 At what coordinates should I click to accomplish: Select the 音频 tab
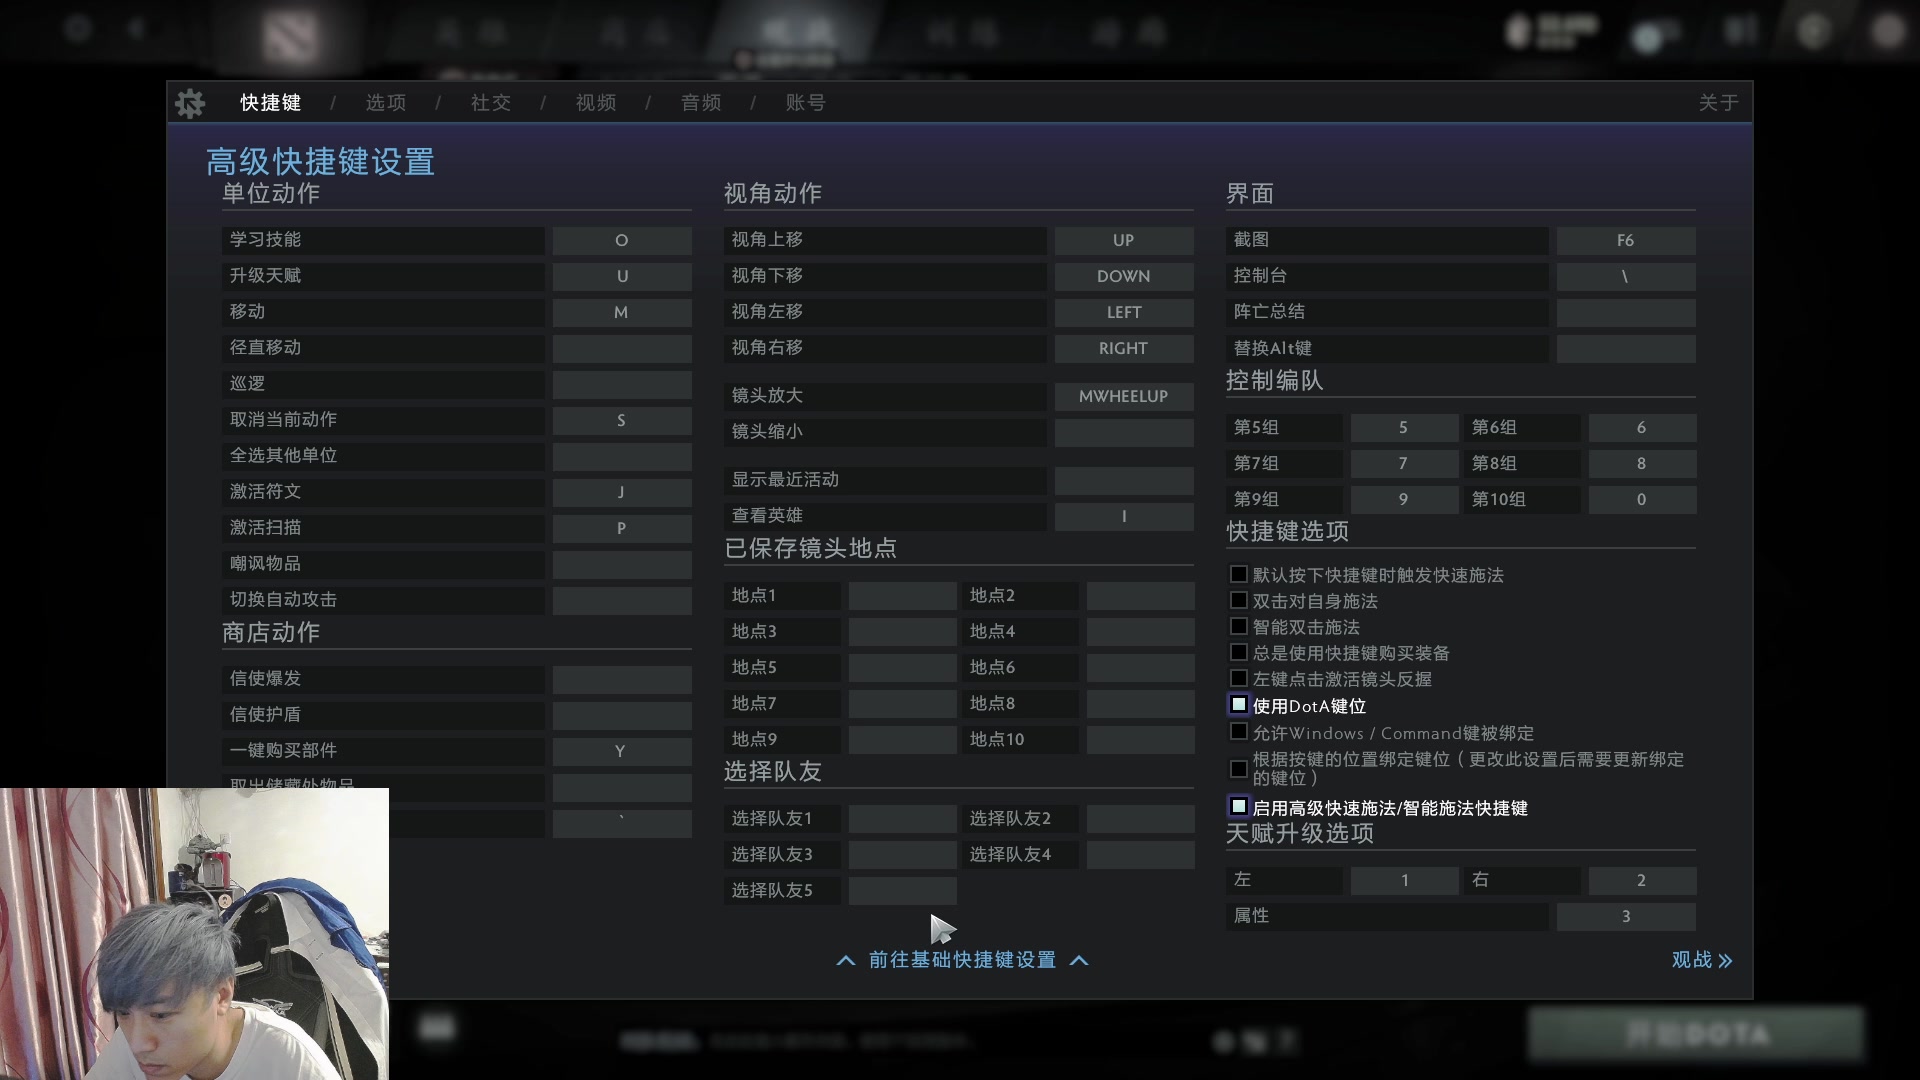[x=700, y=102]
